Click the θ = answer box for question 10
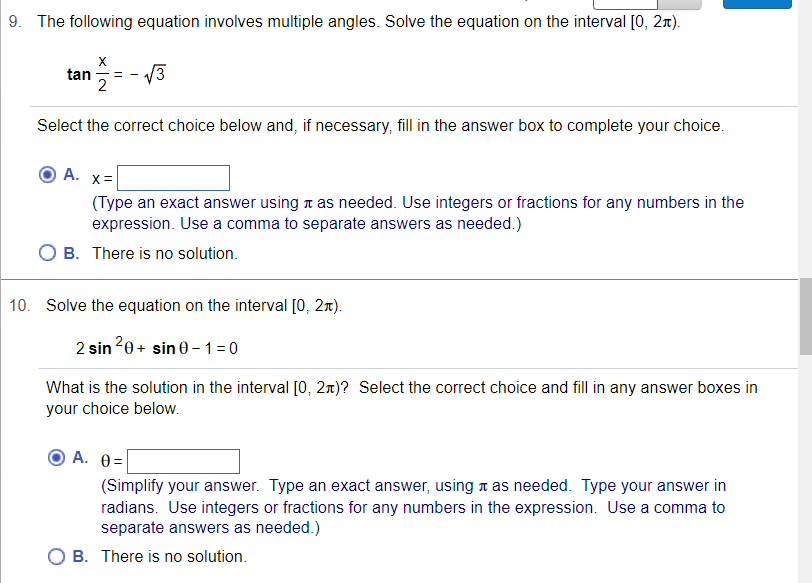Viewport: 812px width, 583px height. (183, 461)
